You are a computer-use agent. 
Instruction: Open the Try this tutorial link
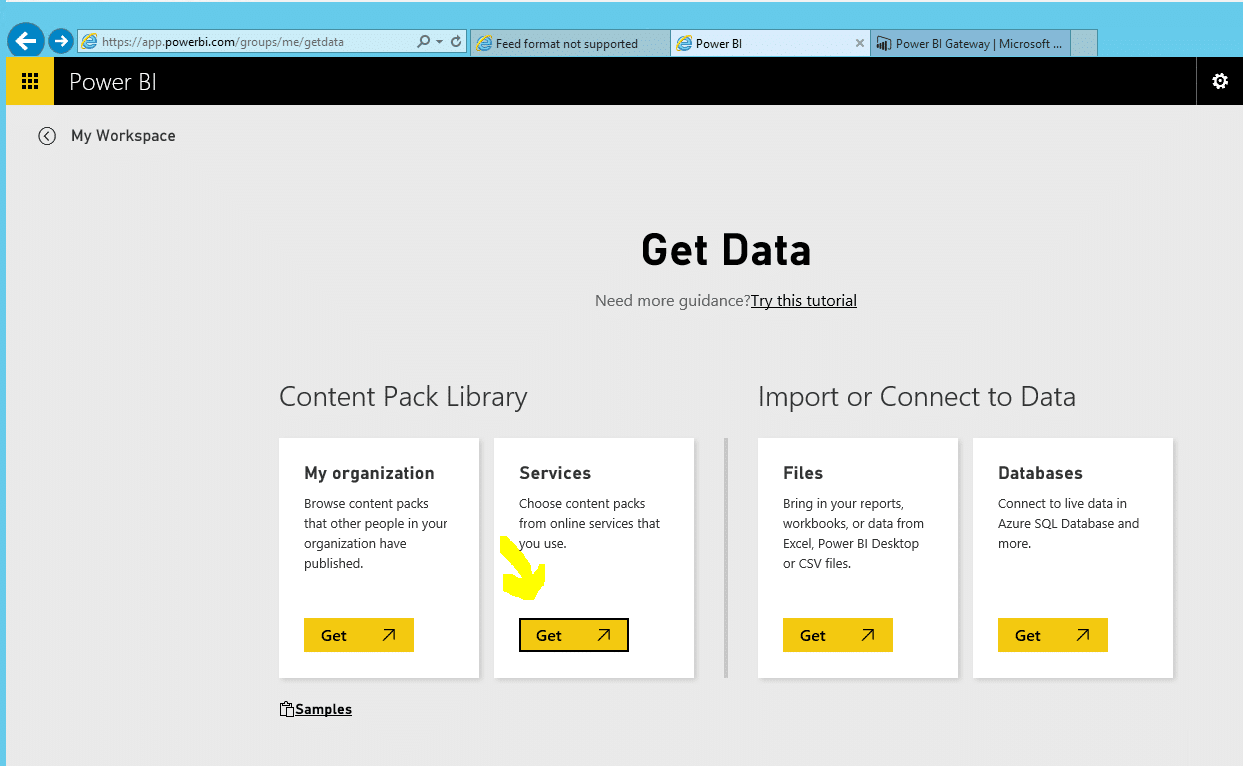click(803, 300)
